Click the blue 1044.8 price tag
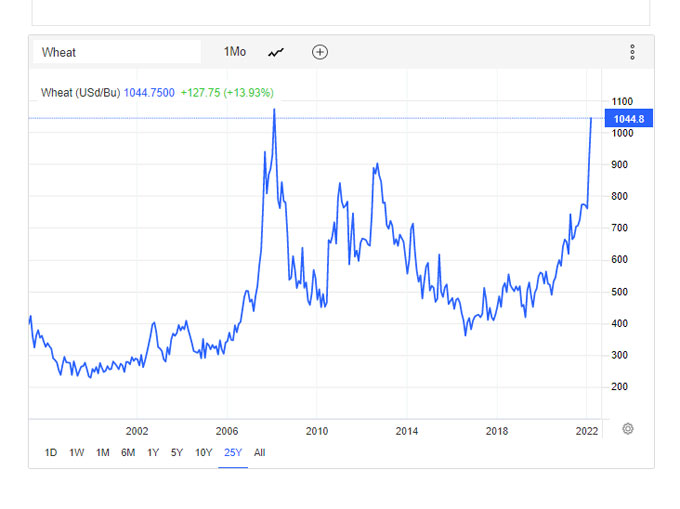The height and width of the screenshot is (509, 680). coord(629,118)
